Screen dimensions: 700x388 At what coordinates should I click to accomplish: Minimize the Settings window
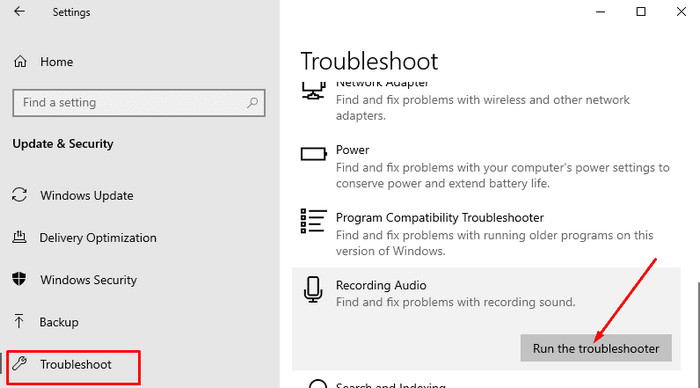pyautogui.click(x=600, y=12)
